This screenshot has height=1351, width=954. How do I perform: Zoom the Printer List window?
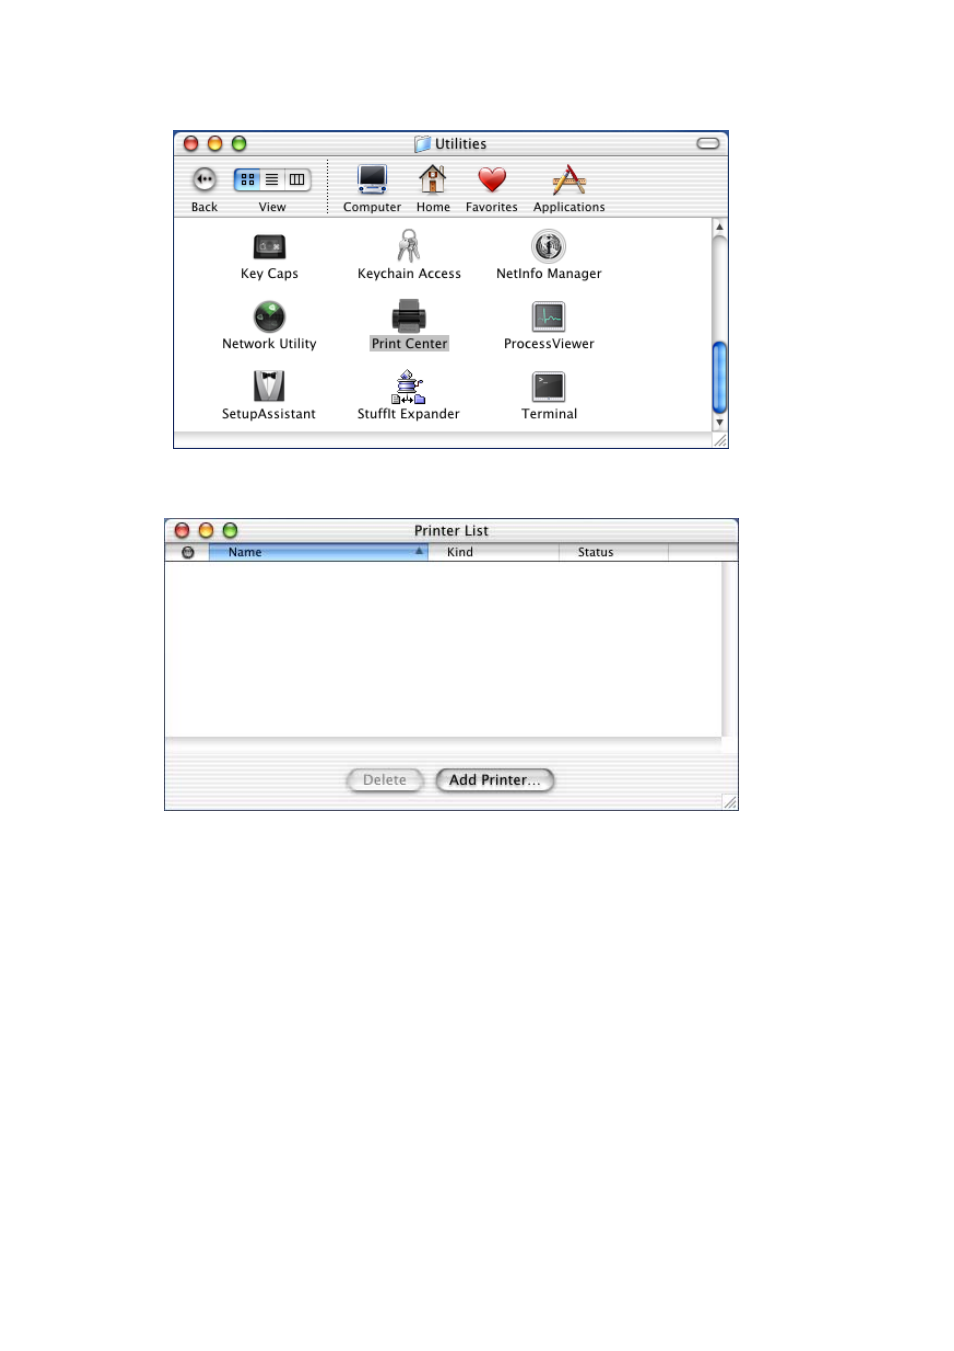(230, 531)
